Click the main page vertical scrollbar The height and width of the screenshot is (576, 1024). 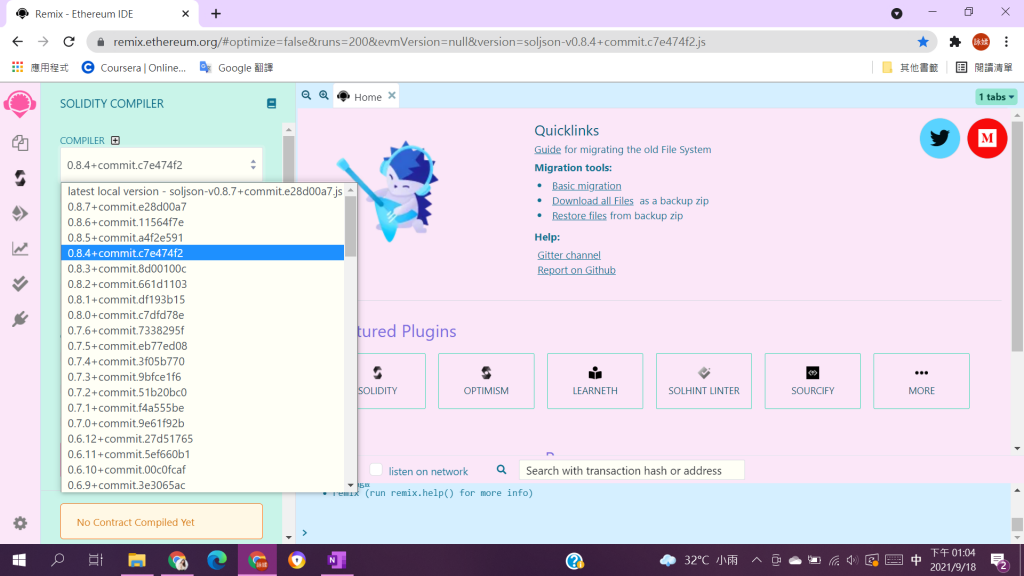pos(1017,236)
